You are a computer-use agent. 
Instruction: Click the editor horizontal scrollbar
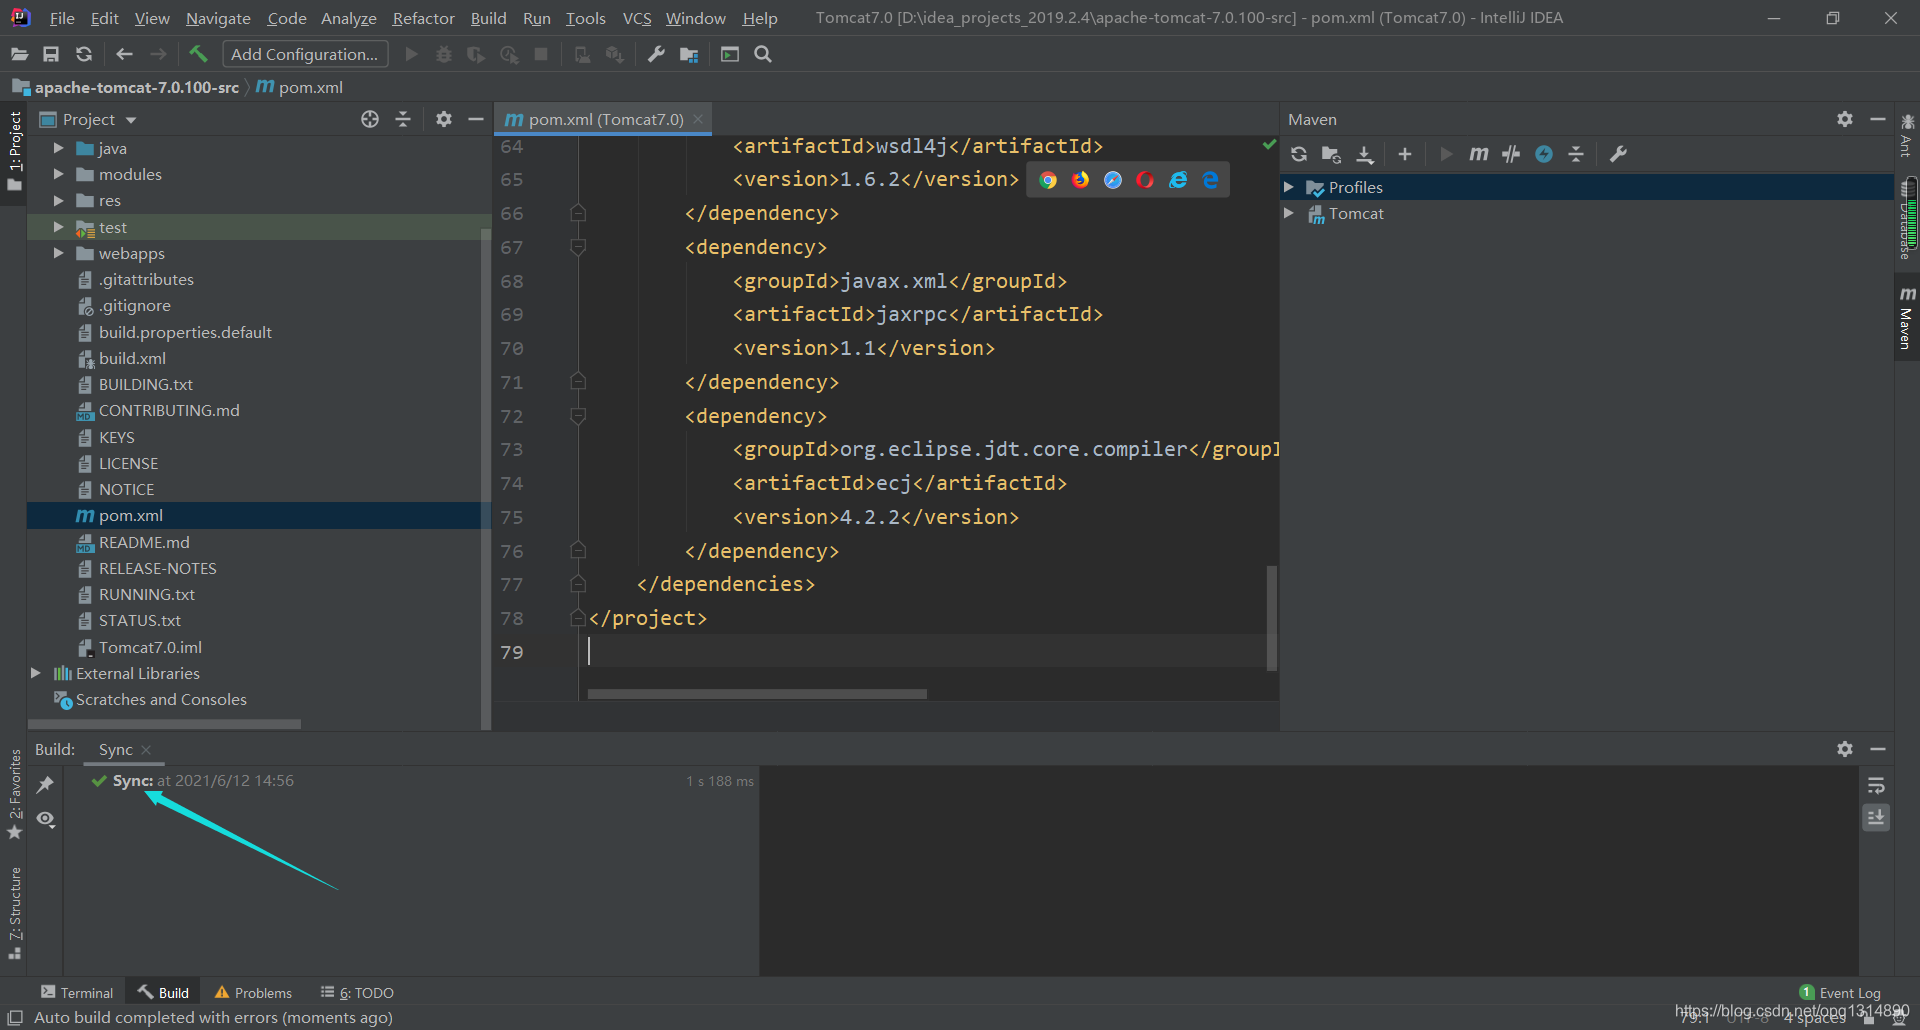(757, 693)
